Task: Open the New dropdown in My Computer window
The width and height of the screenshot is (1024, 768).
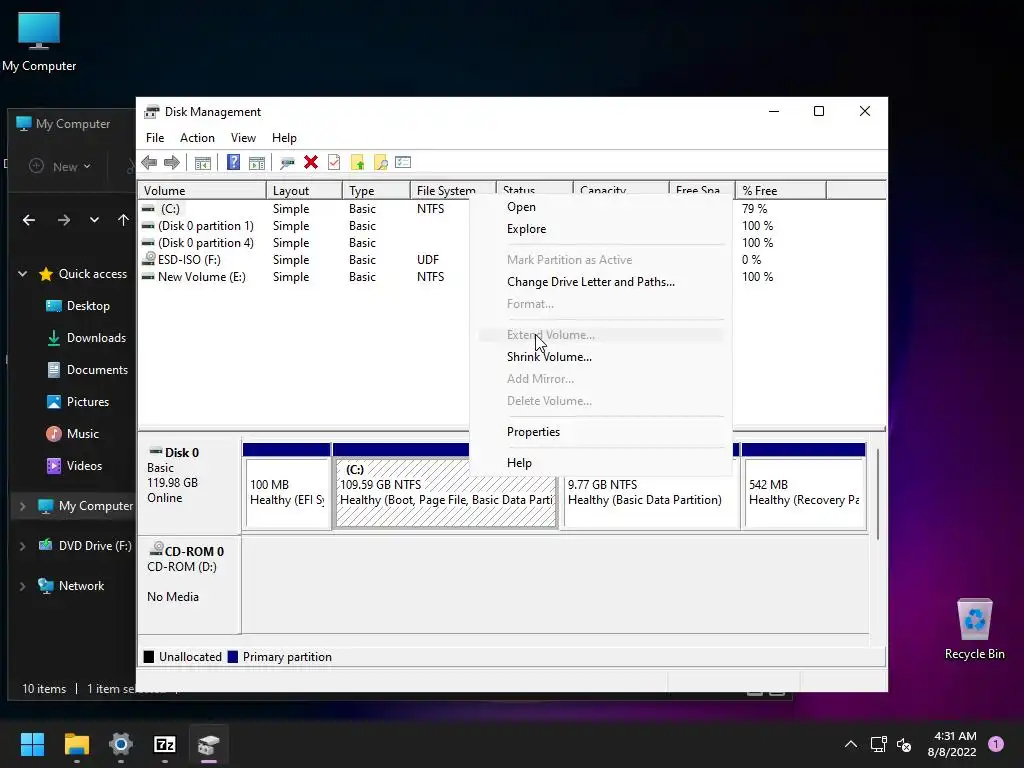Action: (60, 167)
